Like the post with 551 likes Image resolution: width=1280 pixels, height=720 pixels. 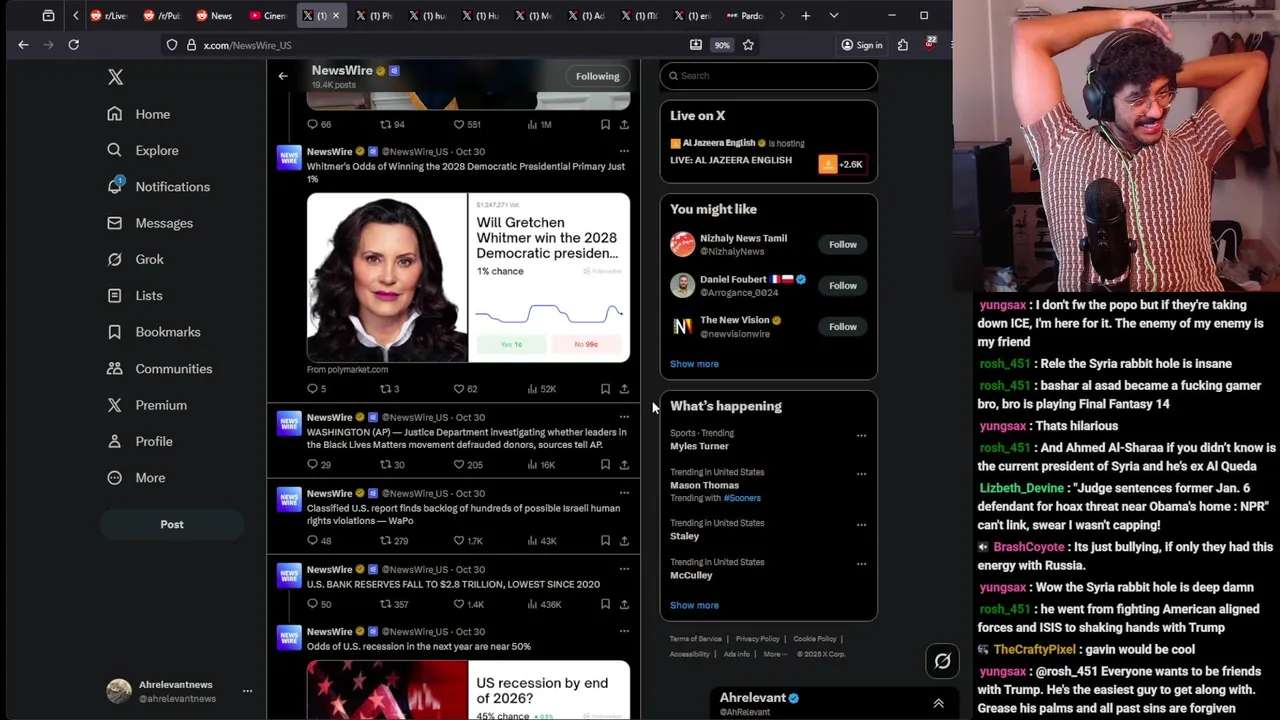click(467, 125)
